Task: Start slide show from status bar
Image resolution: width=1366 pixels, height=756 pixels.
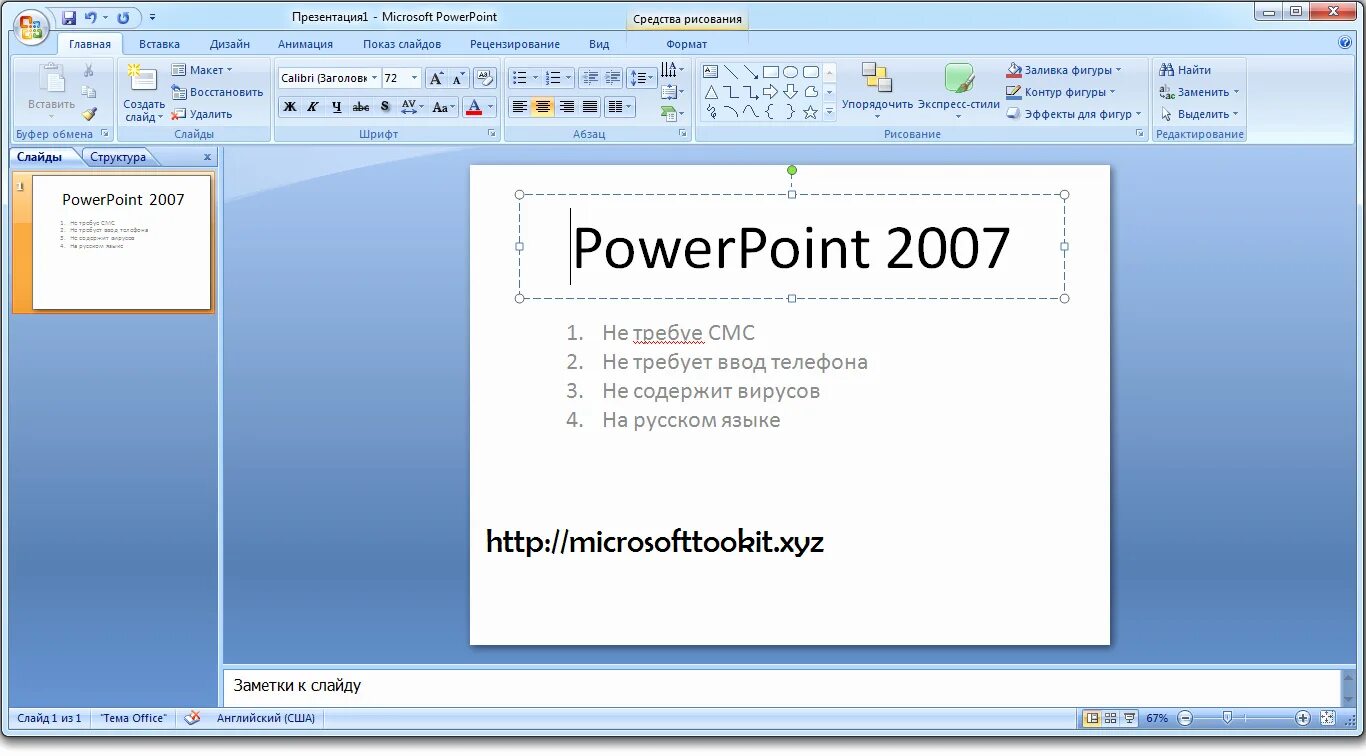Action: click(x=1129, y=718)
